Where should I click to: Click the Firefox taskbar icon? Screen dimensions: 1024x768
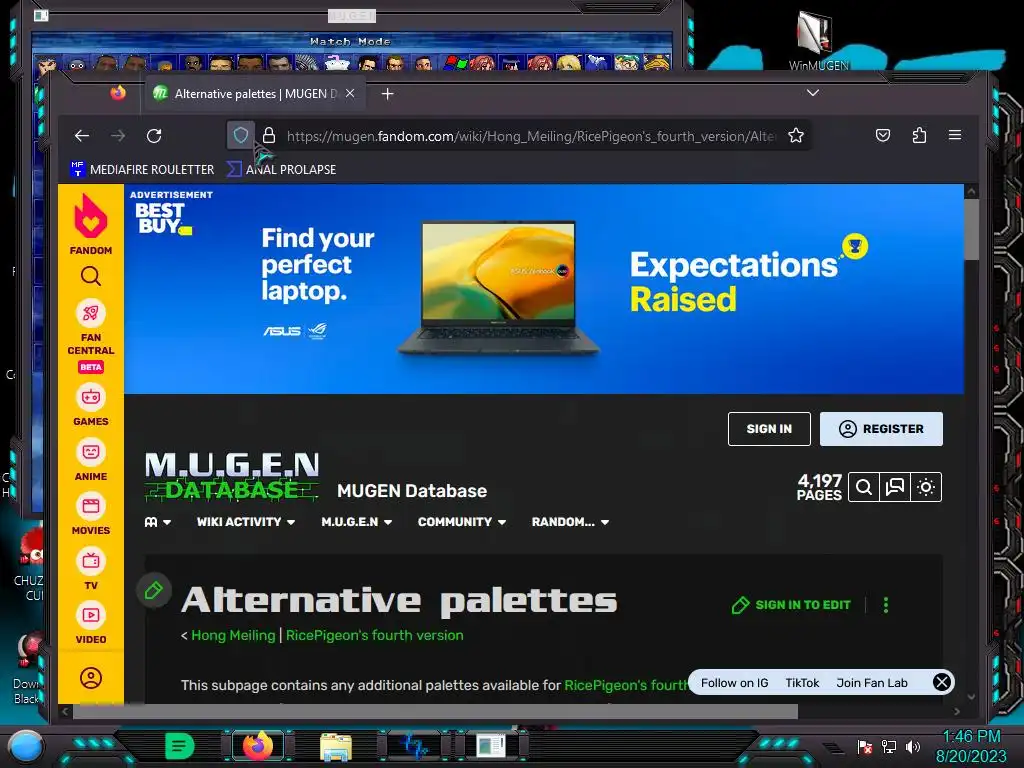pos(258,746)
